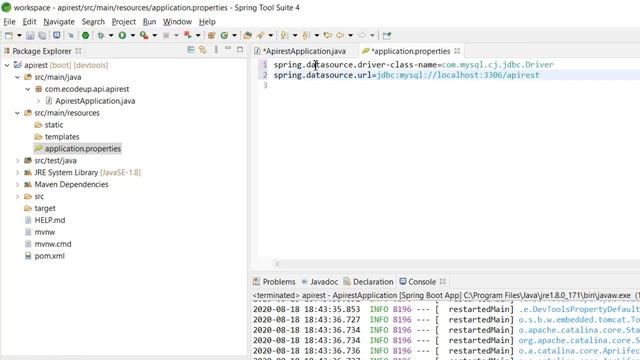Click the Run External Tools icon

coord(144,36)
